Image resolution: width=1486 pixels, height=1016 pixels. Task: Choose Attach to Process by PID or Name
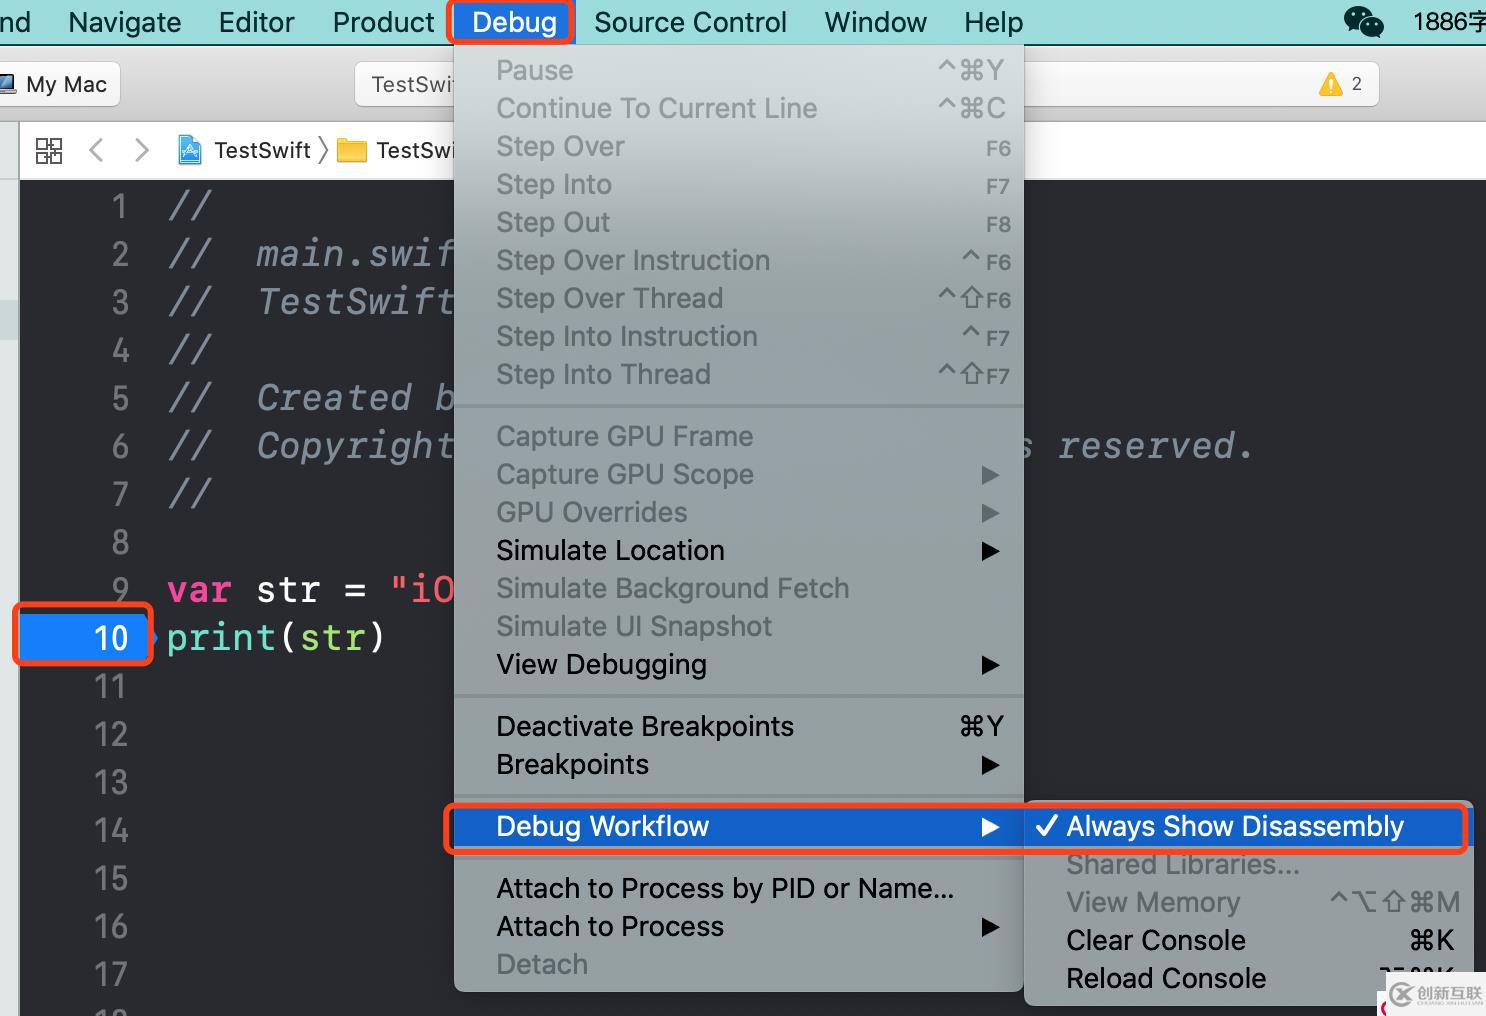coord(738,888)
